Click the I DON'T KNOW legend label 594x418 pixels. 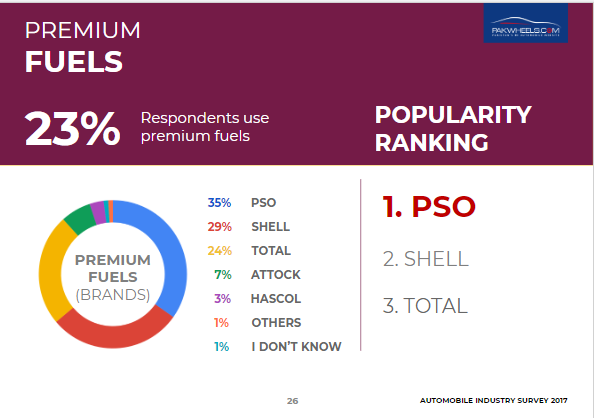[296, 346]
